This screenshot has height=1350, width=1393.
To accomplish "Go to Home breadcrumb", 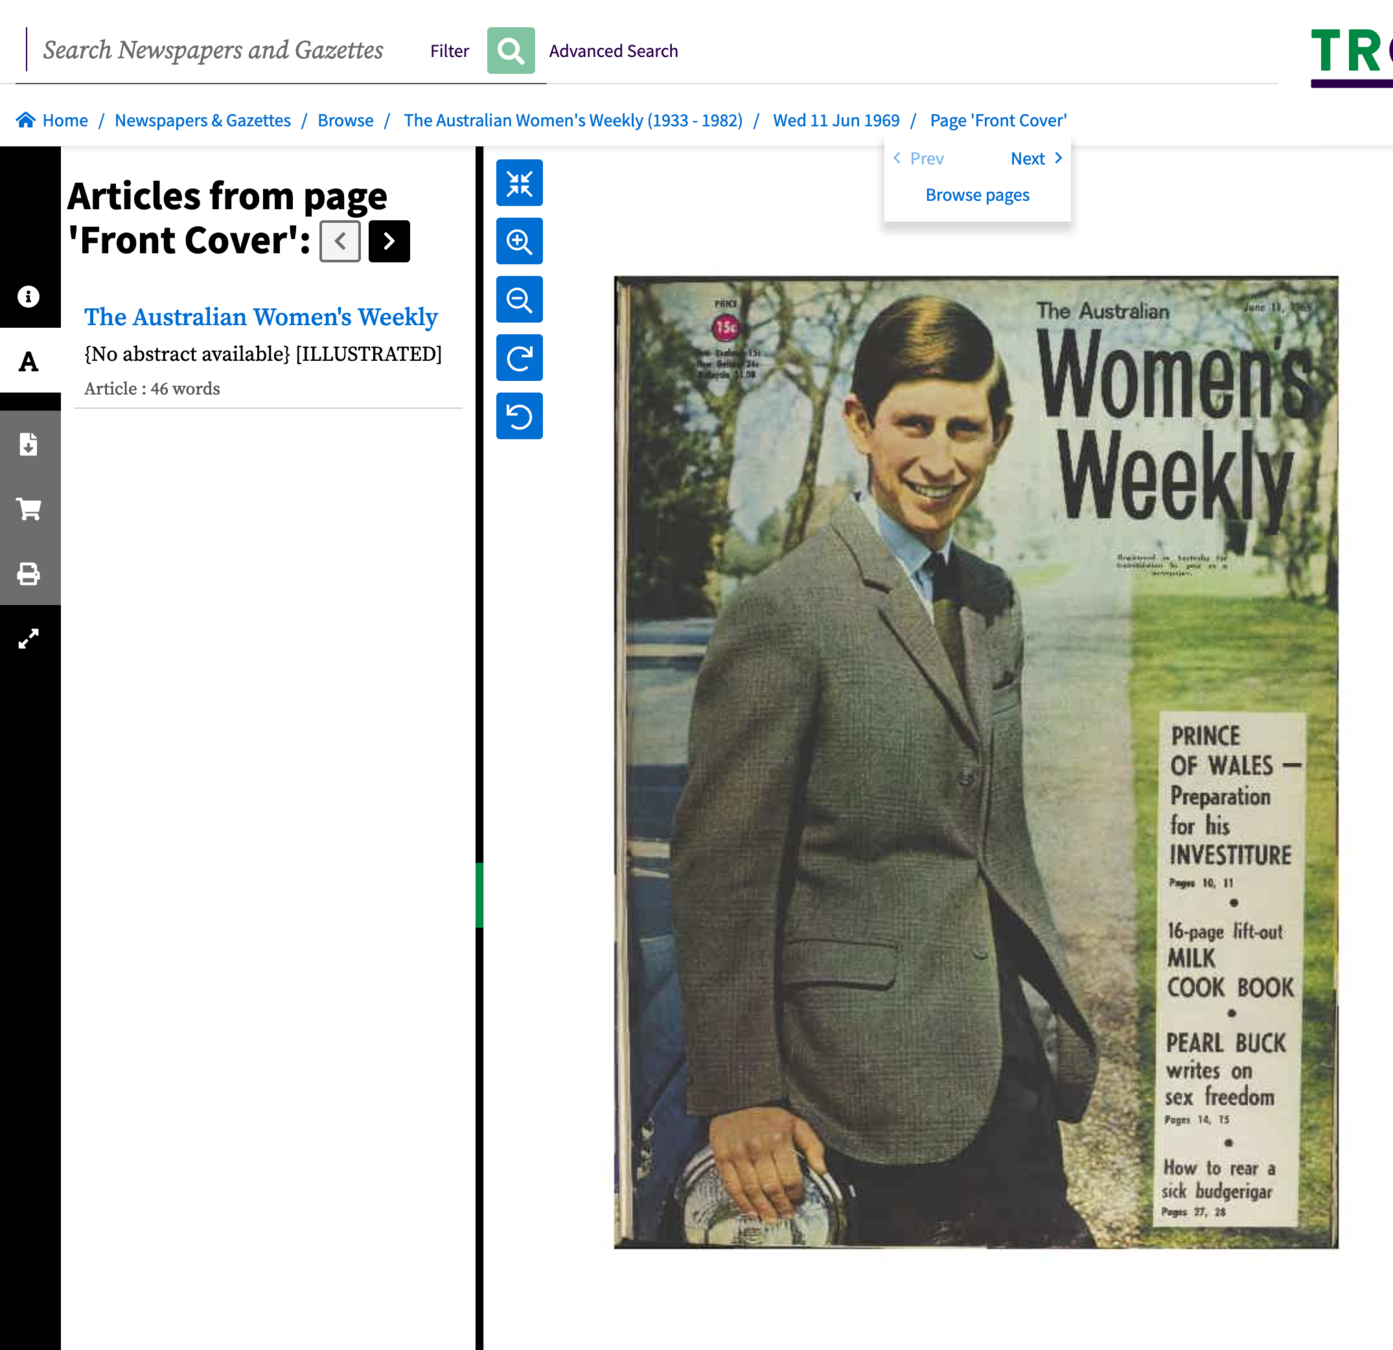I will click(65, 120).
